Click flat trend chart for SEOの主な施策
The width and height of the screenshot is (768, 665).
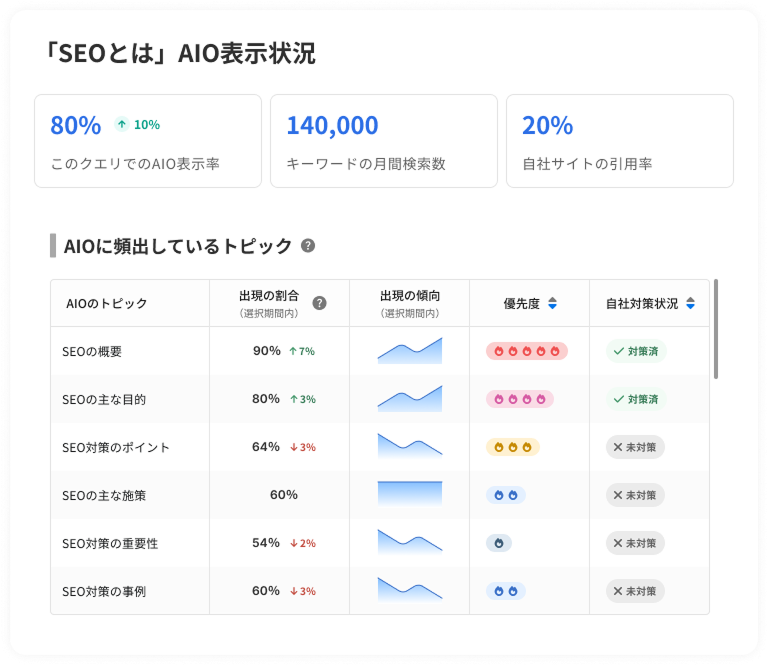(409, 495)
